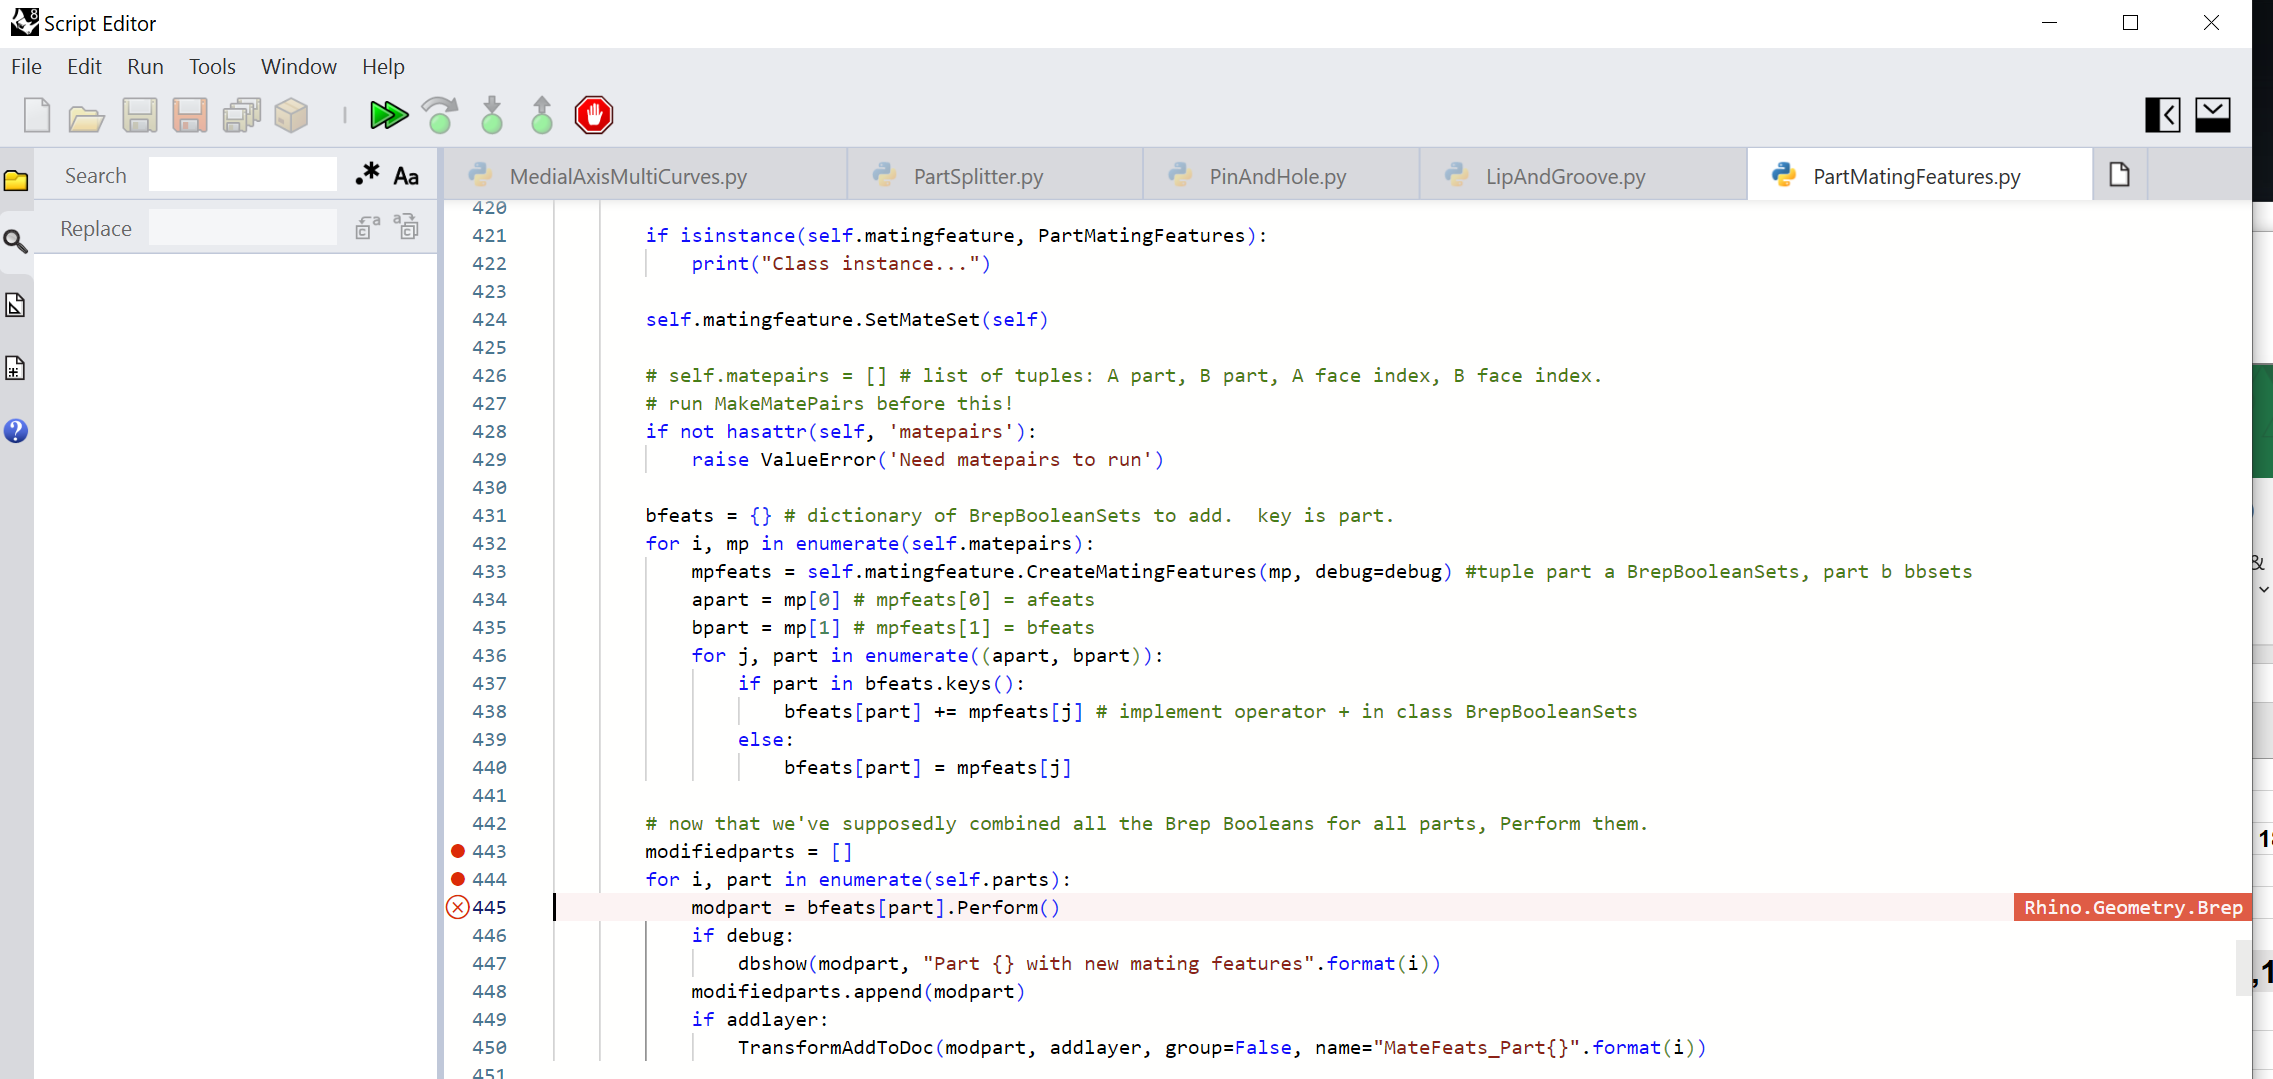2273x1079 pixels.
Task: Run the current script
Action: [x=388, y=115]
